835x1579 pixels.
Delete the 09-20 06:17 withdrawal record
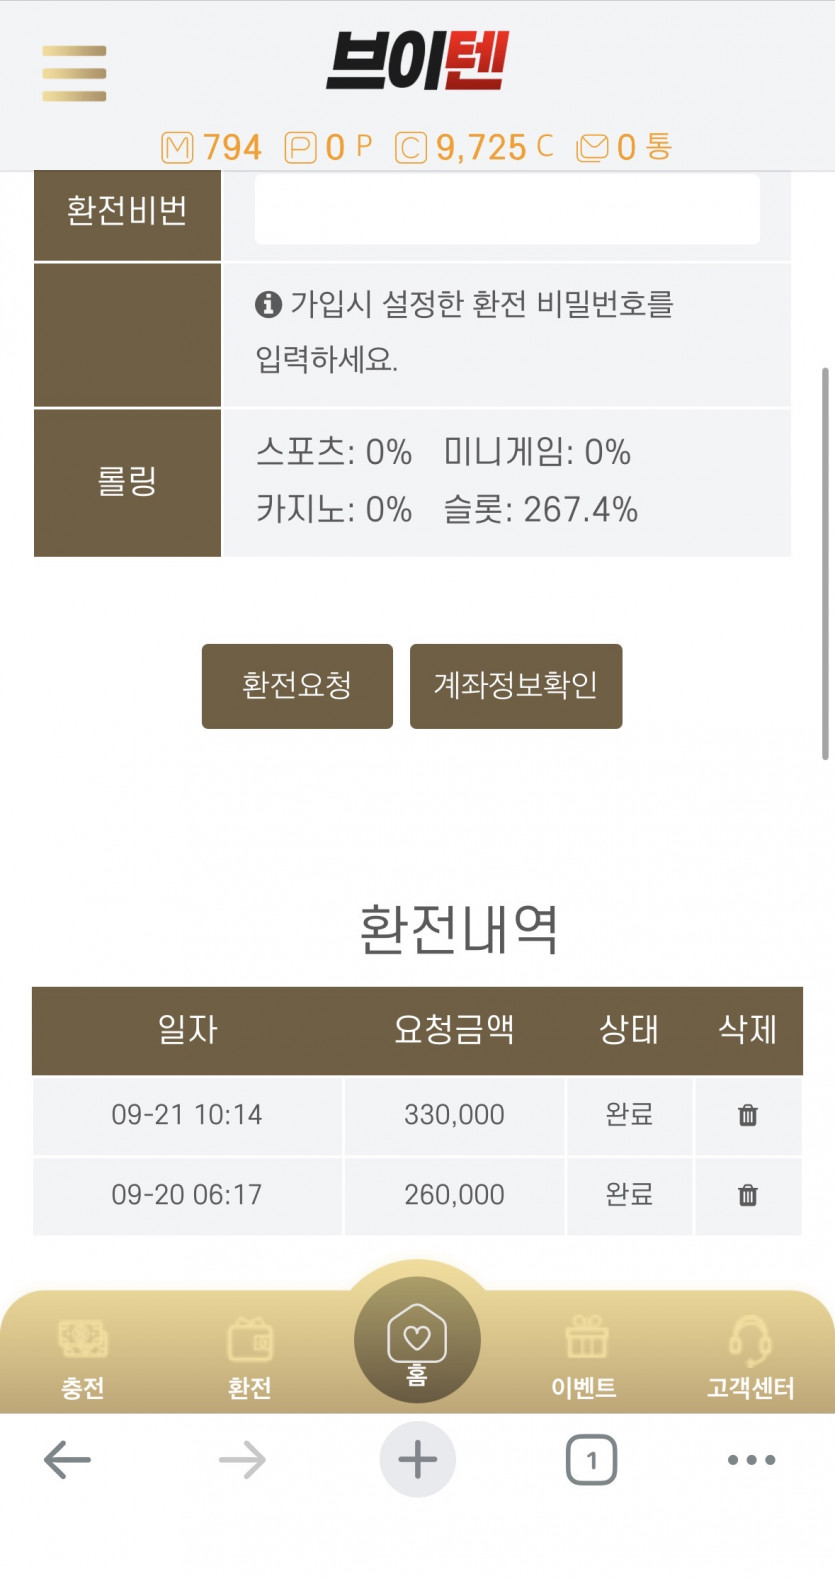[748, 1195]
